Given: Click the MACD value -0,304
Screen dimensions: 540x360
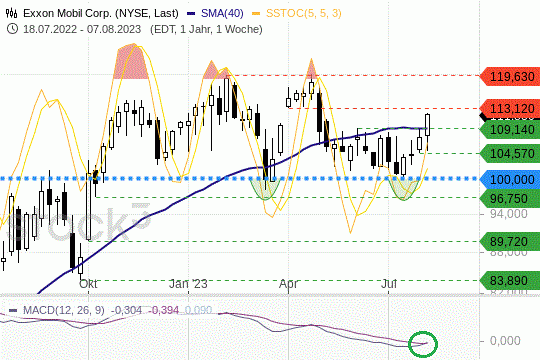Looking at the screenshot, I should pyautogui.click(x=126, y=310).
